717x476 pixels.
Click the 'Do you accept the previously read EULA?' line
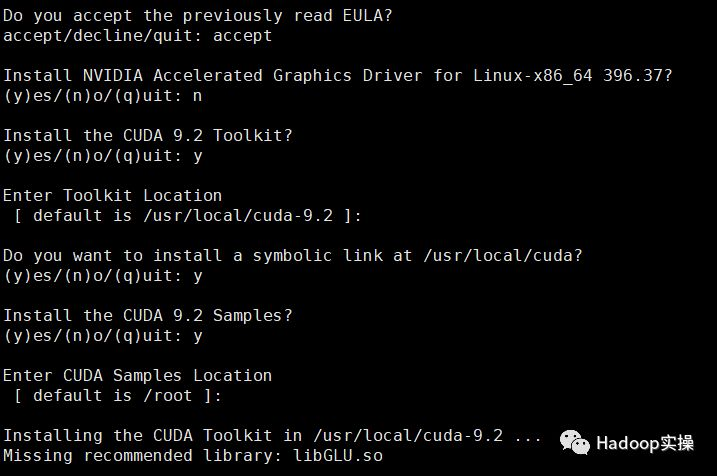click(198, 16)
